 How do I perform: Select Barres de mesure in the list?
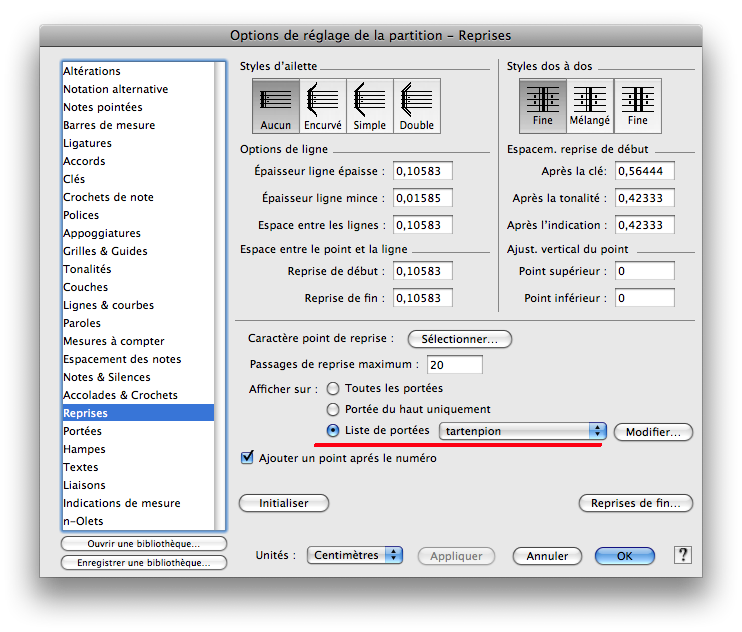point(109,125)
